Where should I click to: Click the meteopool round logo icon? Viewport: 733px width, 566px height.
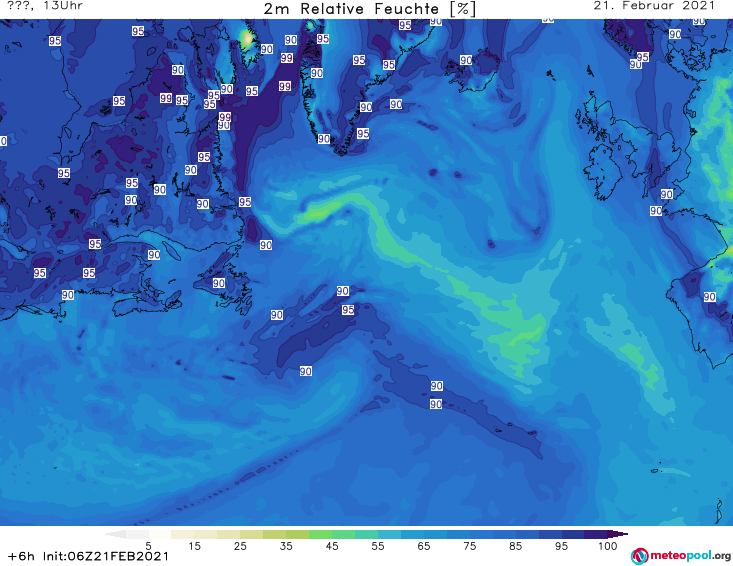point(640,556)
